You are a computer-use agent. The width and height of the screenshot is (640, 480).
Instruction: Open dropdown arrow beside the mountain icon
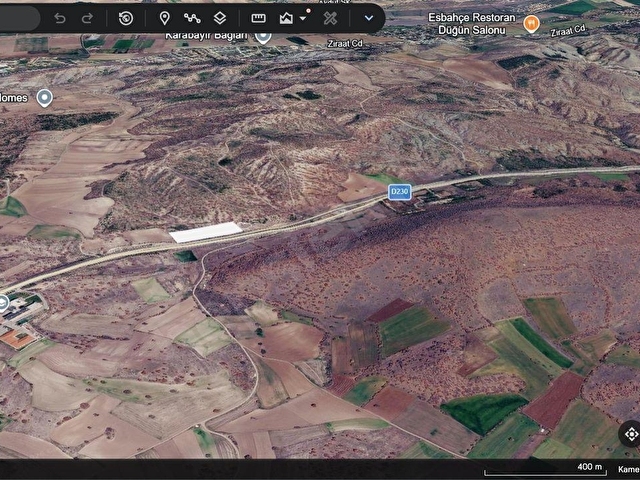[303, 18]
